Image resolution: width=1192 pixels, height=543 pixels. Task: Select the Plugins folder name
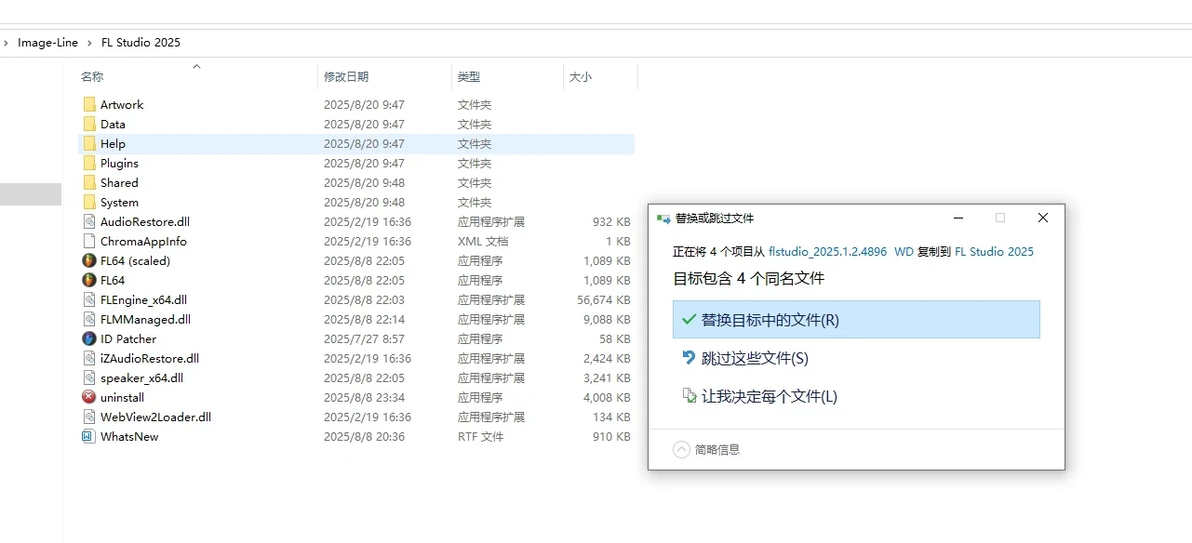[119, 163]
